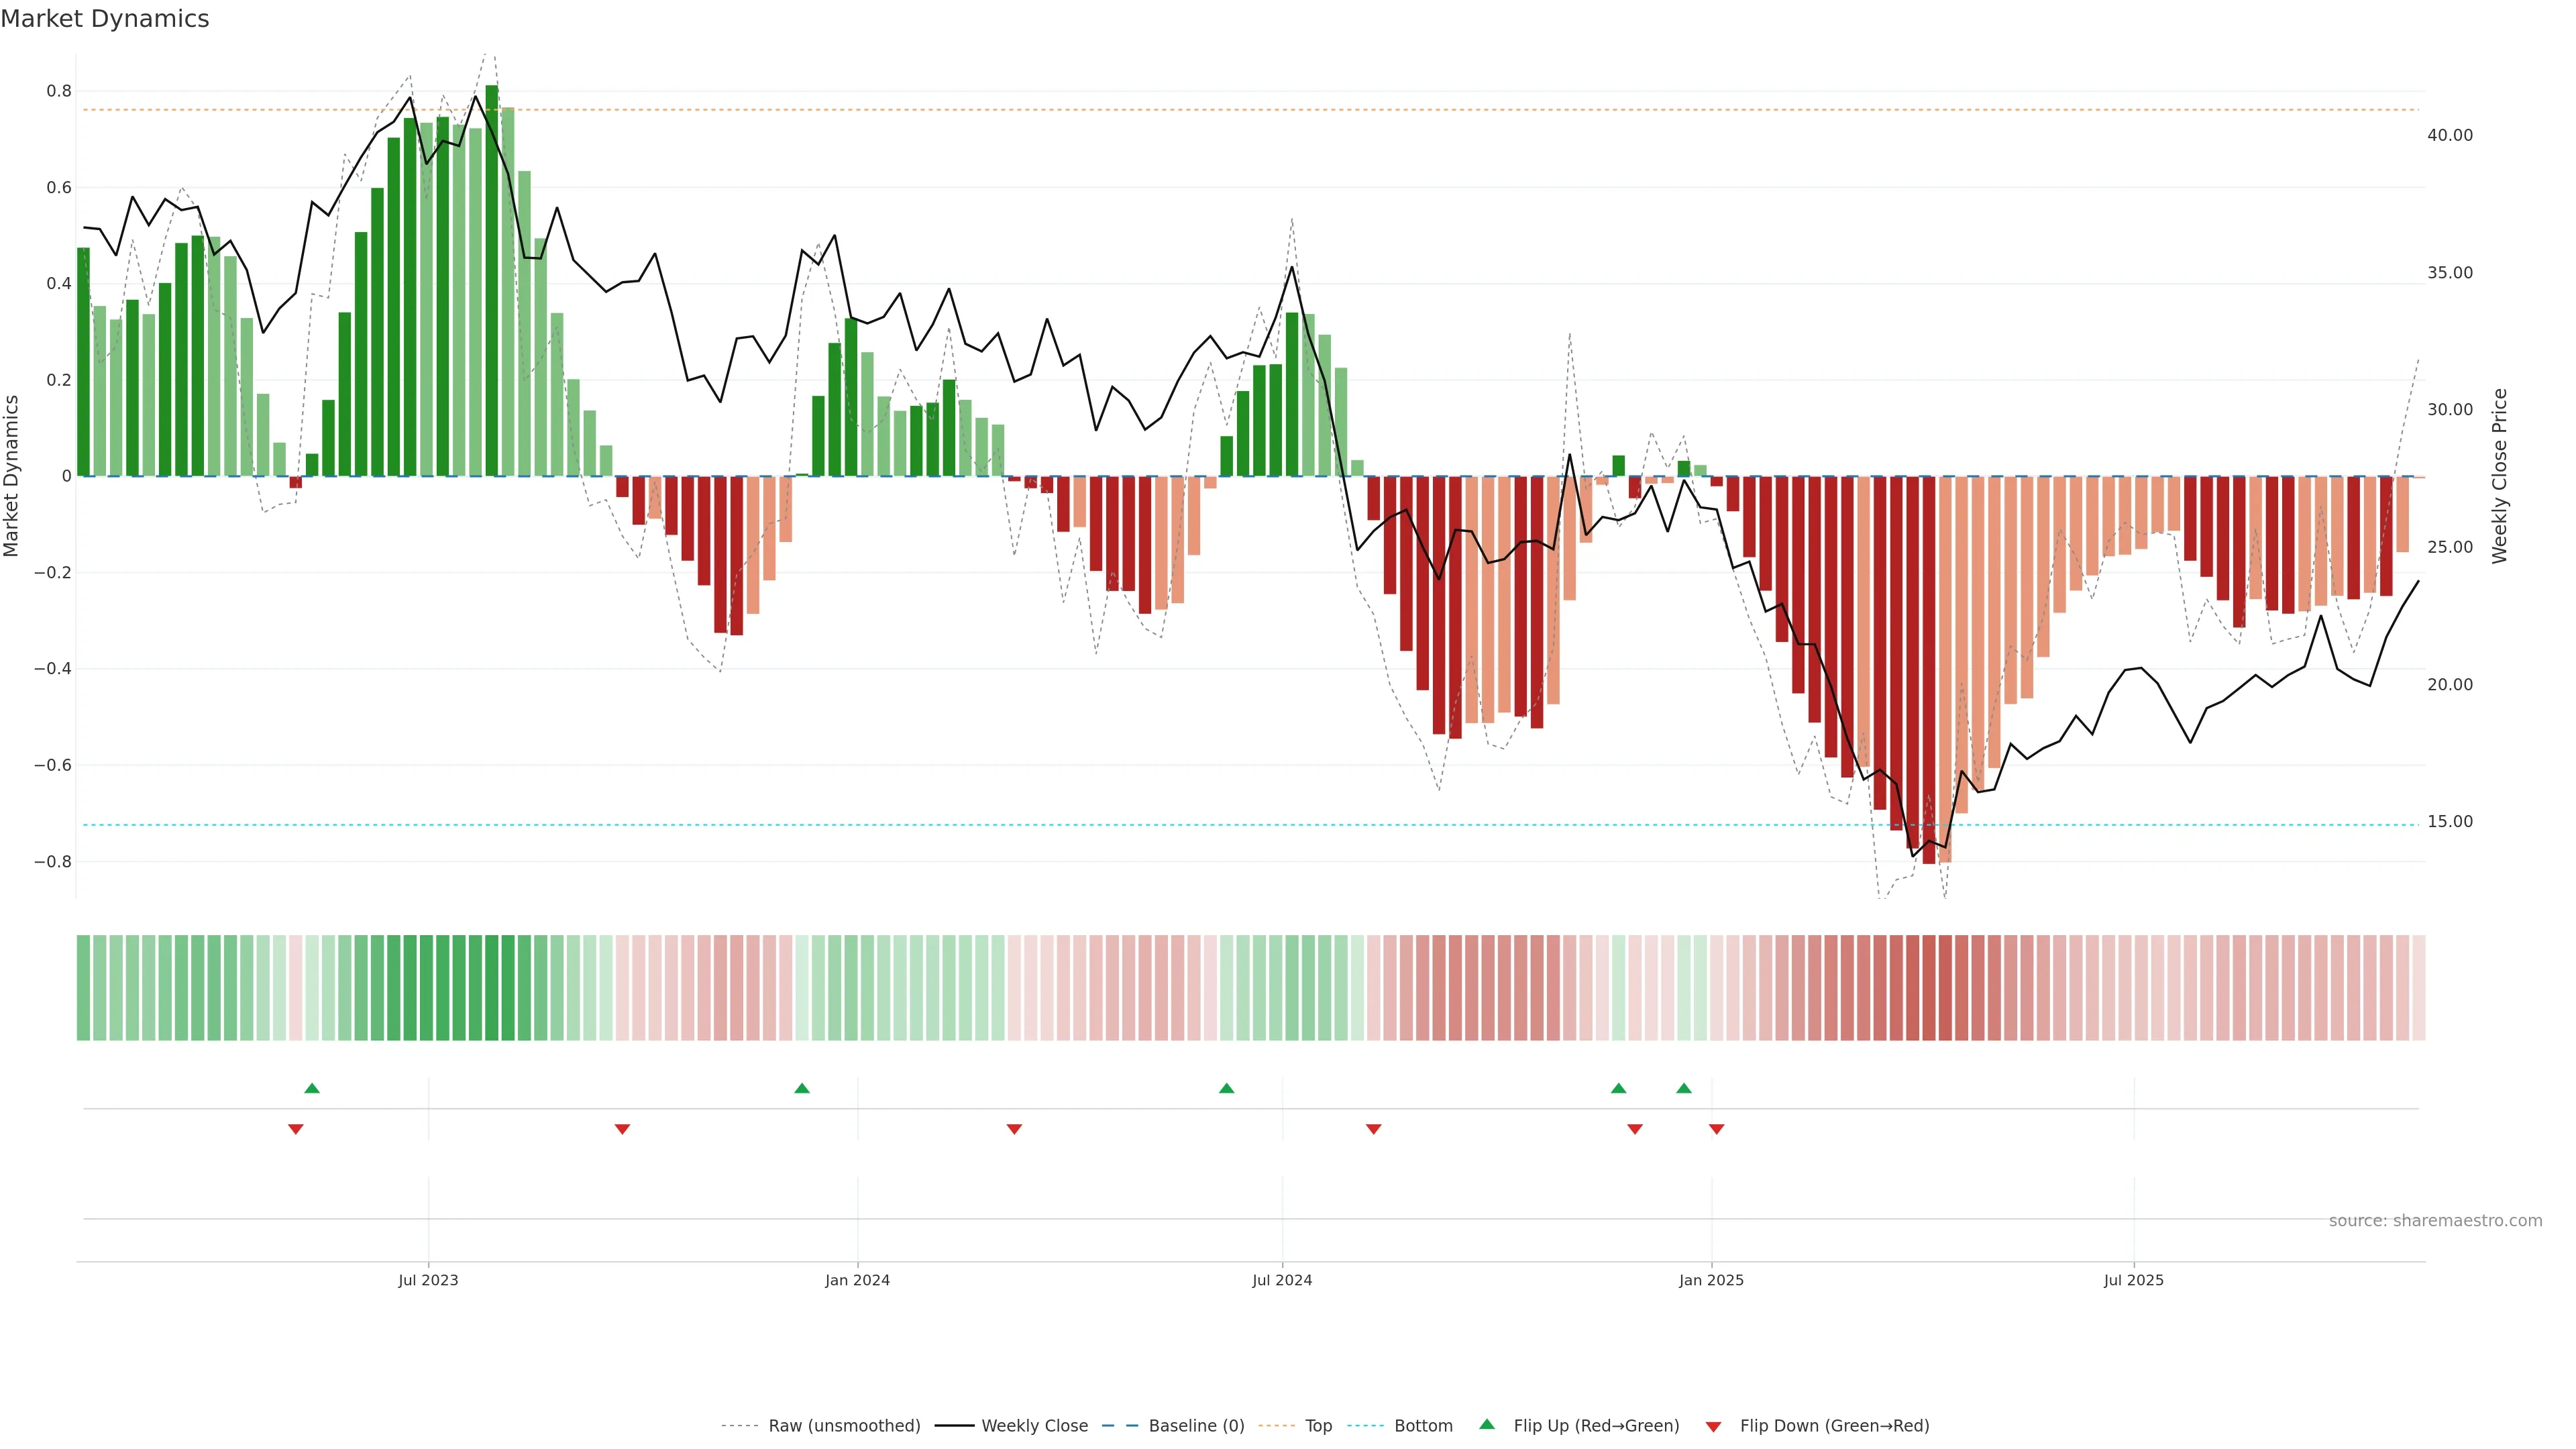Click the first red flip-down triangle marker
The height and width of the screenshot is (1449, 2576).
pos(295,1129)
